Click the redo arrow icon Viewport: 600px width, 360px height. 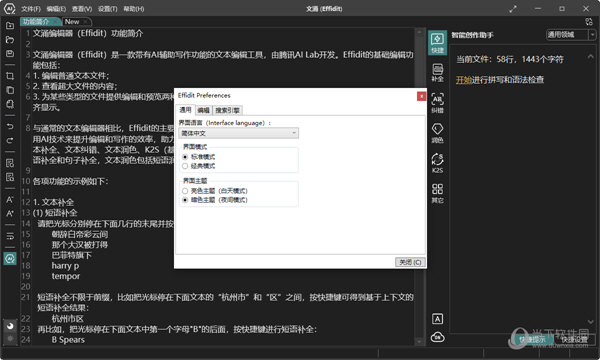point(10,140)
